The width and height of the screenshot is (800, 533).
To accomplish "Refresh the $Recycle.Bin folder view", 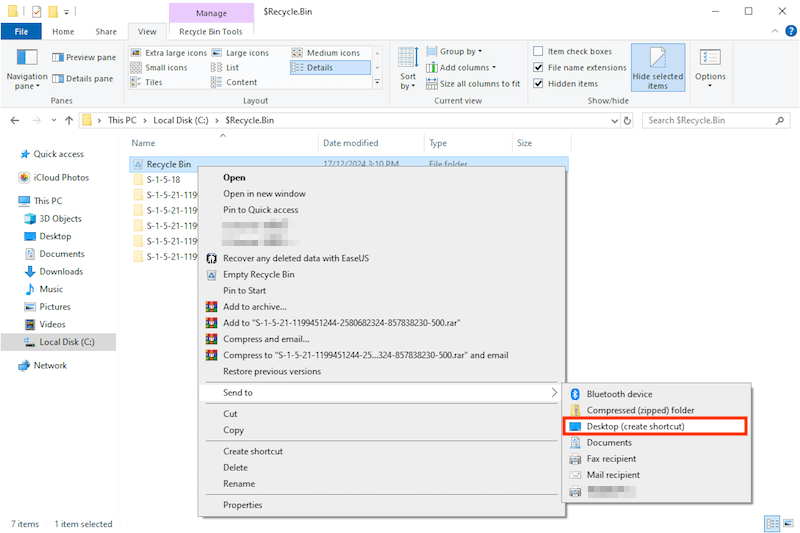I will (x=628, y=121).
